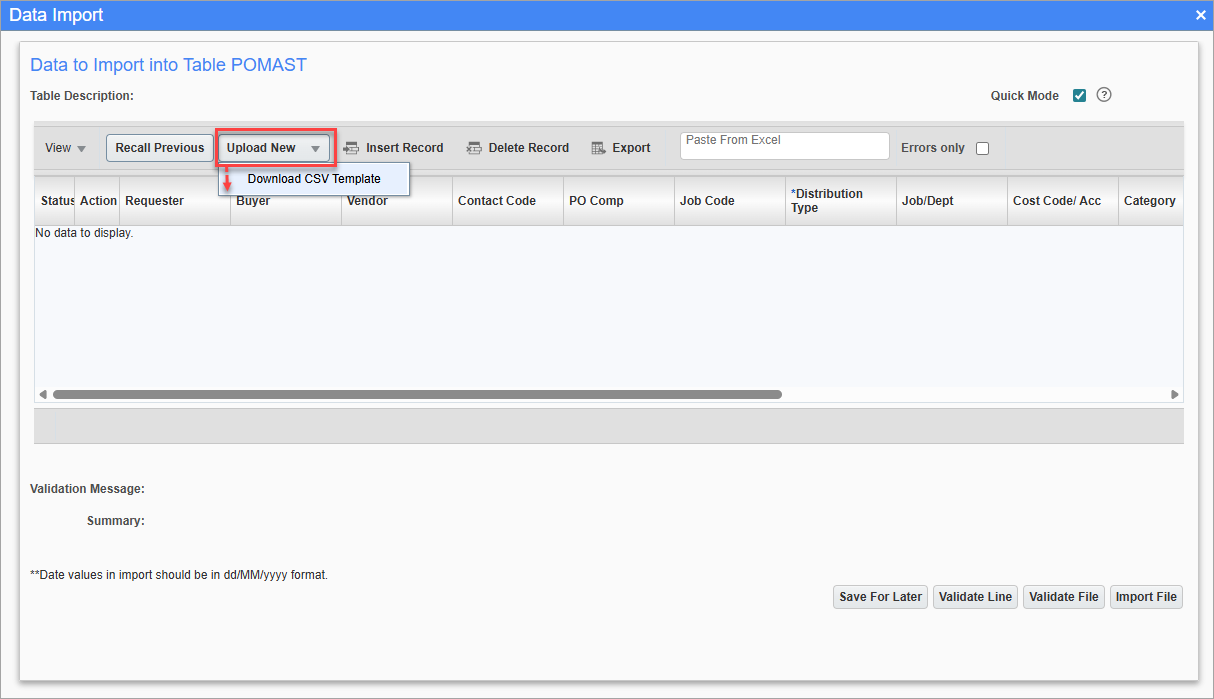Expand the Upload New dropdown arrow
This screenshot has height=699, width=1214.
click(x=315, y=147)
